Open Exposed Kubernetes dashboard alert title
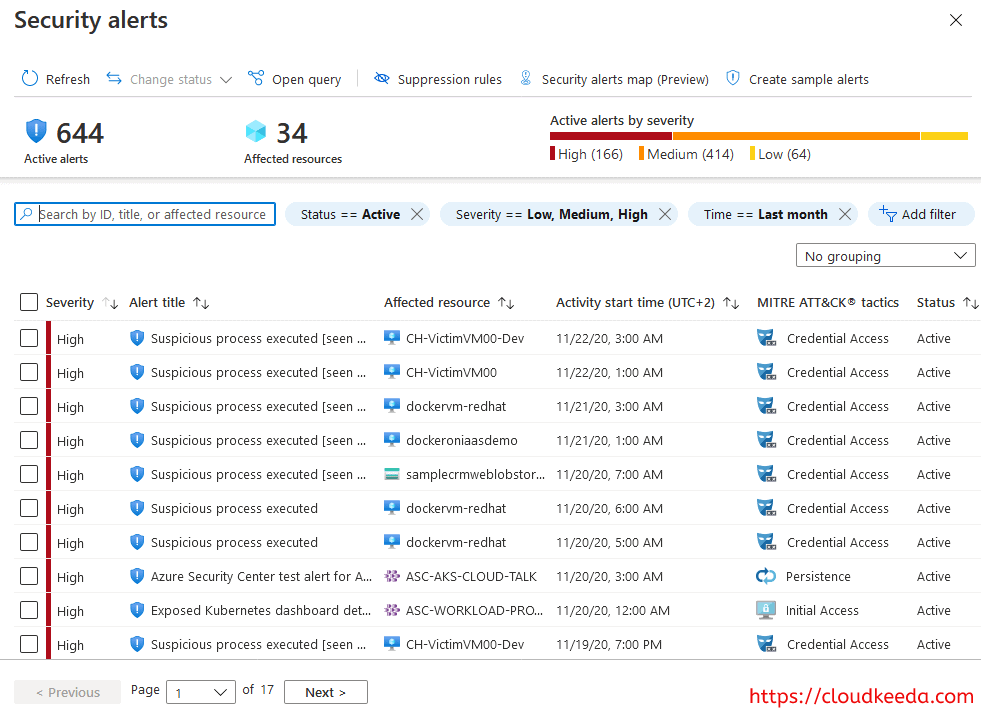This screenshot has width=981, height=715. tap(261, 610)
